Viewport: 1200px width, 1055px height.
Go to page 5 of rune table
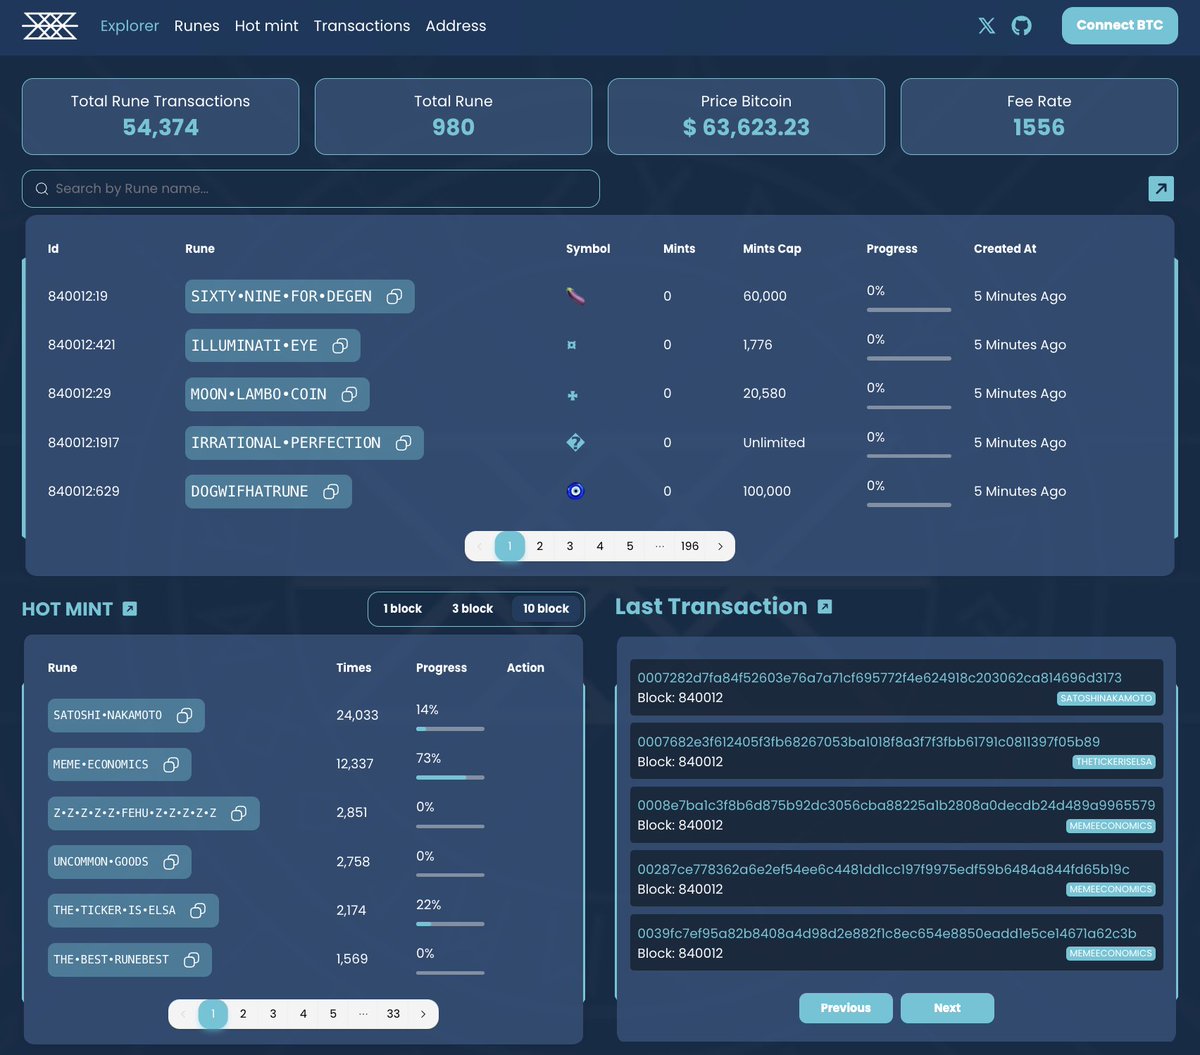[x=630, y=546]
